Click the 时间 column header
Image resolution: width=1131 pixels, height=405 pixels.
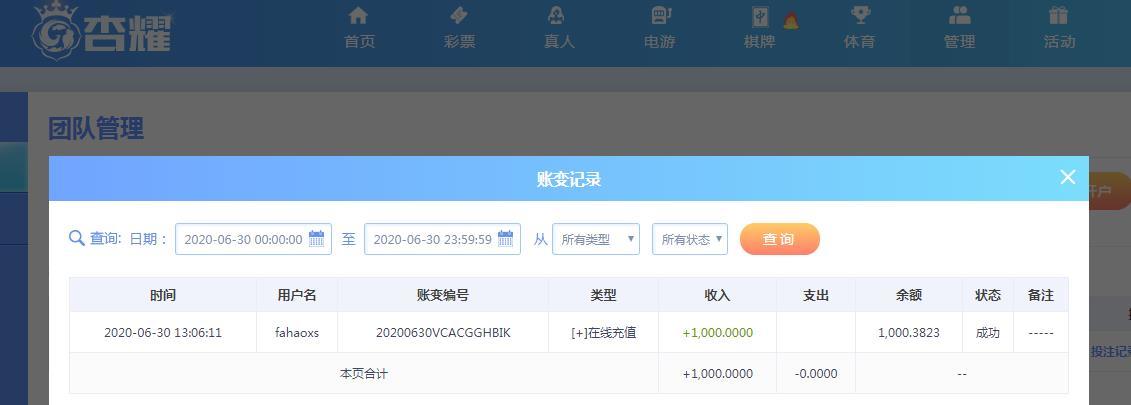[x=163, y=295]
